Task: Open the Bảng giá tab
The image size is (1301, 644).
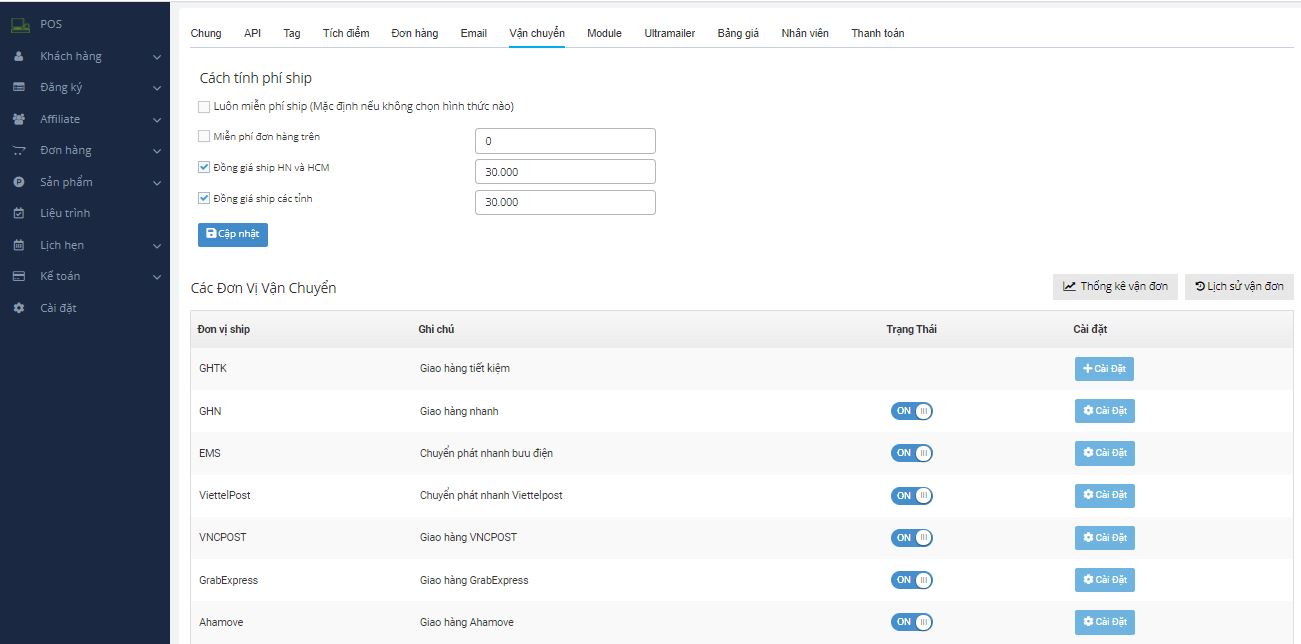Action: (x=738, y=33)
